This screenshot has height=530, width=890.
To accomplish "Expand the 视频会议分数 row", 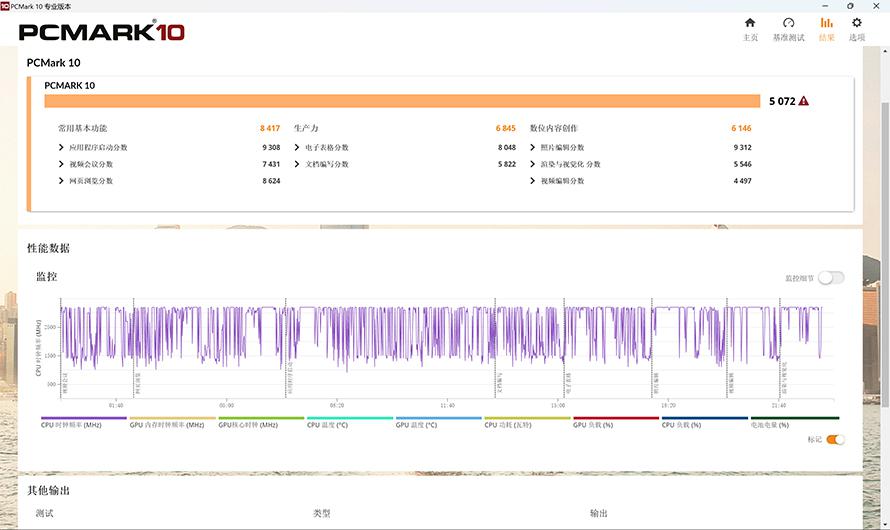I will click(x=61, y=164).
